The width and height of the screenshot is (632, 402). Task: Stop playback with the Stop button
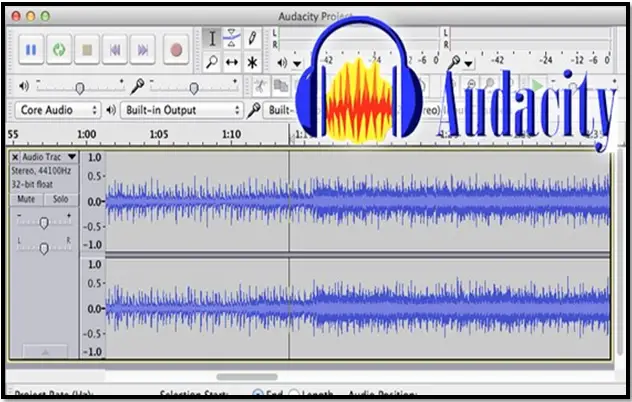pyautogui.click(x=87, y=48)
